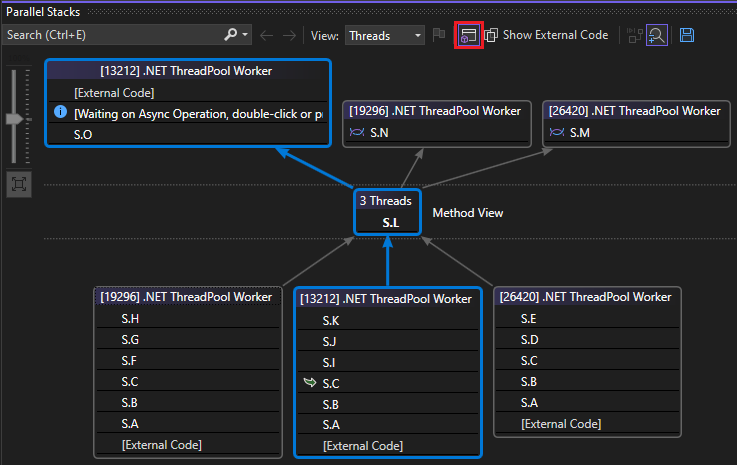Viewport: 737px width, 465px height.
Task: Click bottom [26420] .NET ThreadPool Worker header
Action: point(586,297)
